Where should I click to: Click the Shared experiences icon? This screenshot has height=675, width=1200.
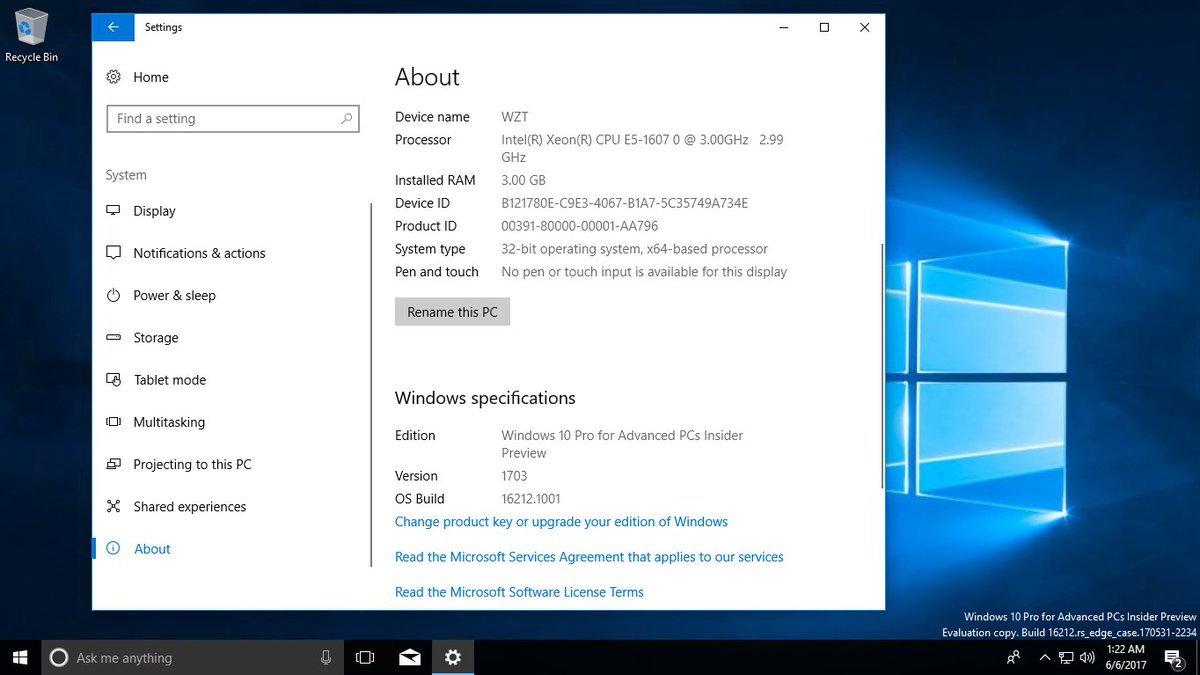(114, 506)
